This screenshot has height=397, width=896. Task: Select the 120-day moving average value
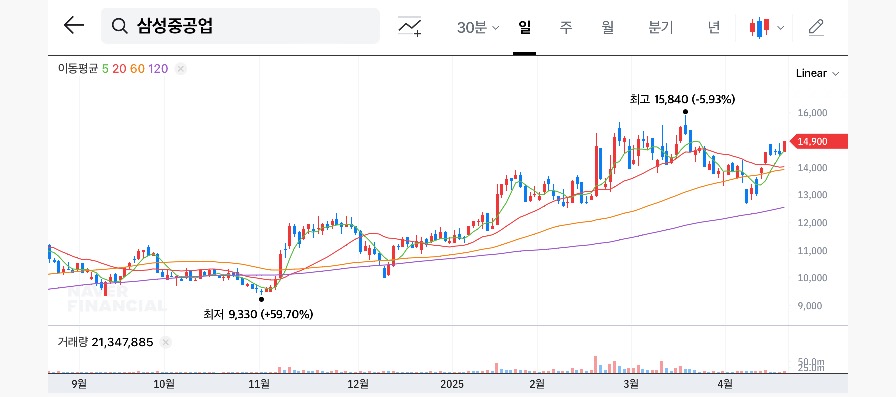pos(158,69)
